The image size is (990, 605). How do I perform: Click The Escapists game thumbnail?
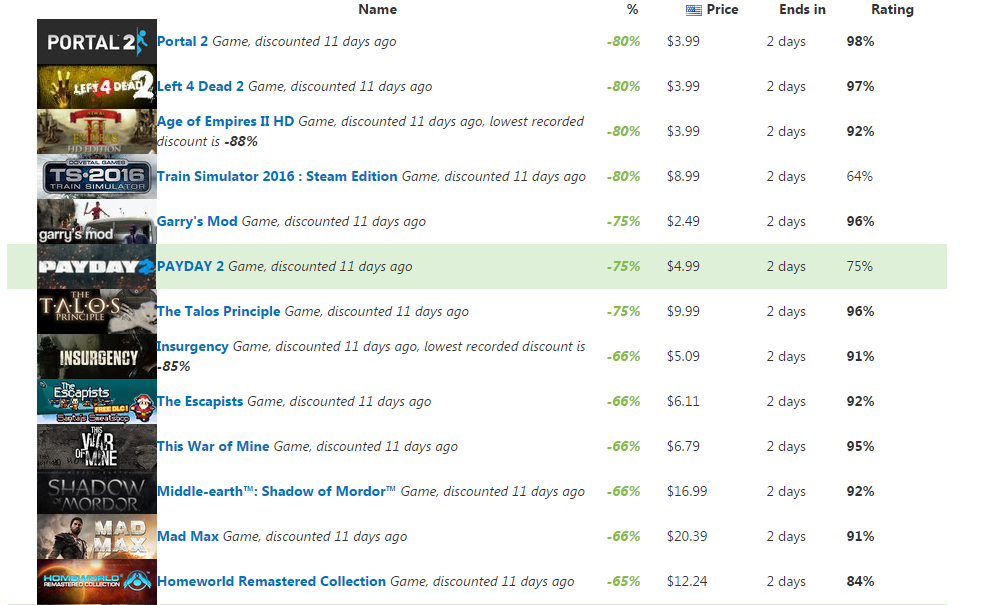click(97, 402)
